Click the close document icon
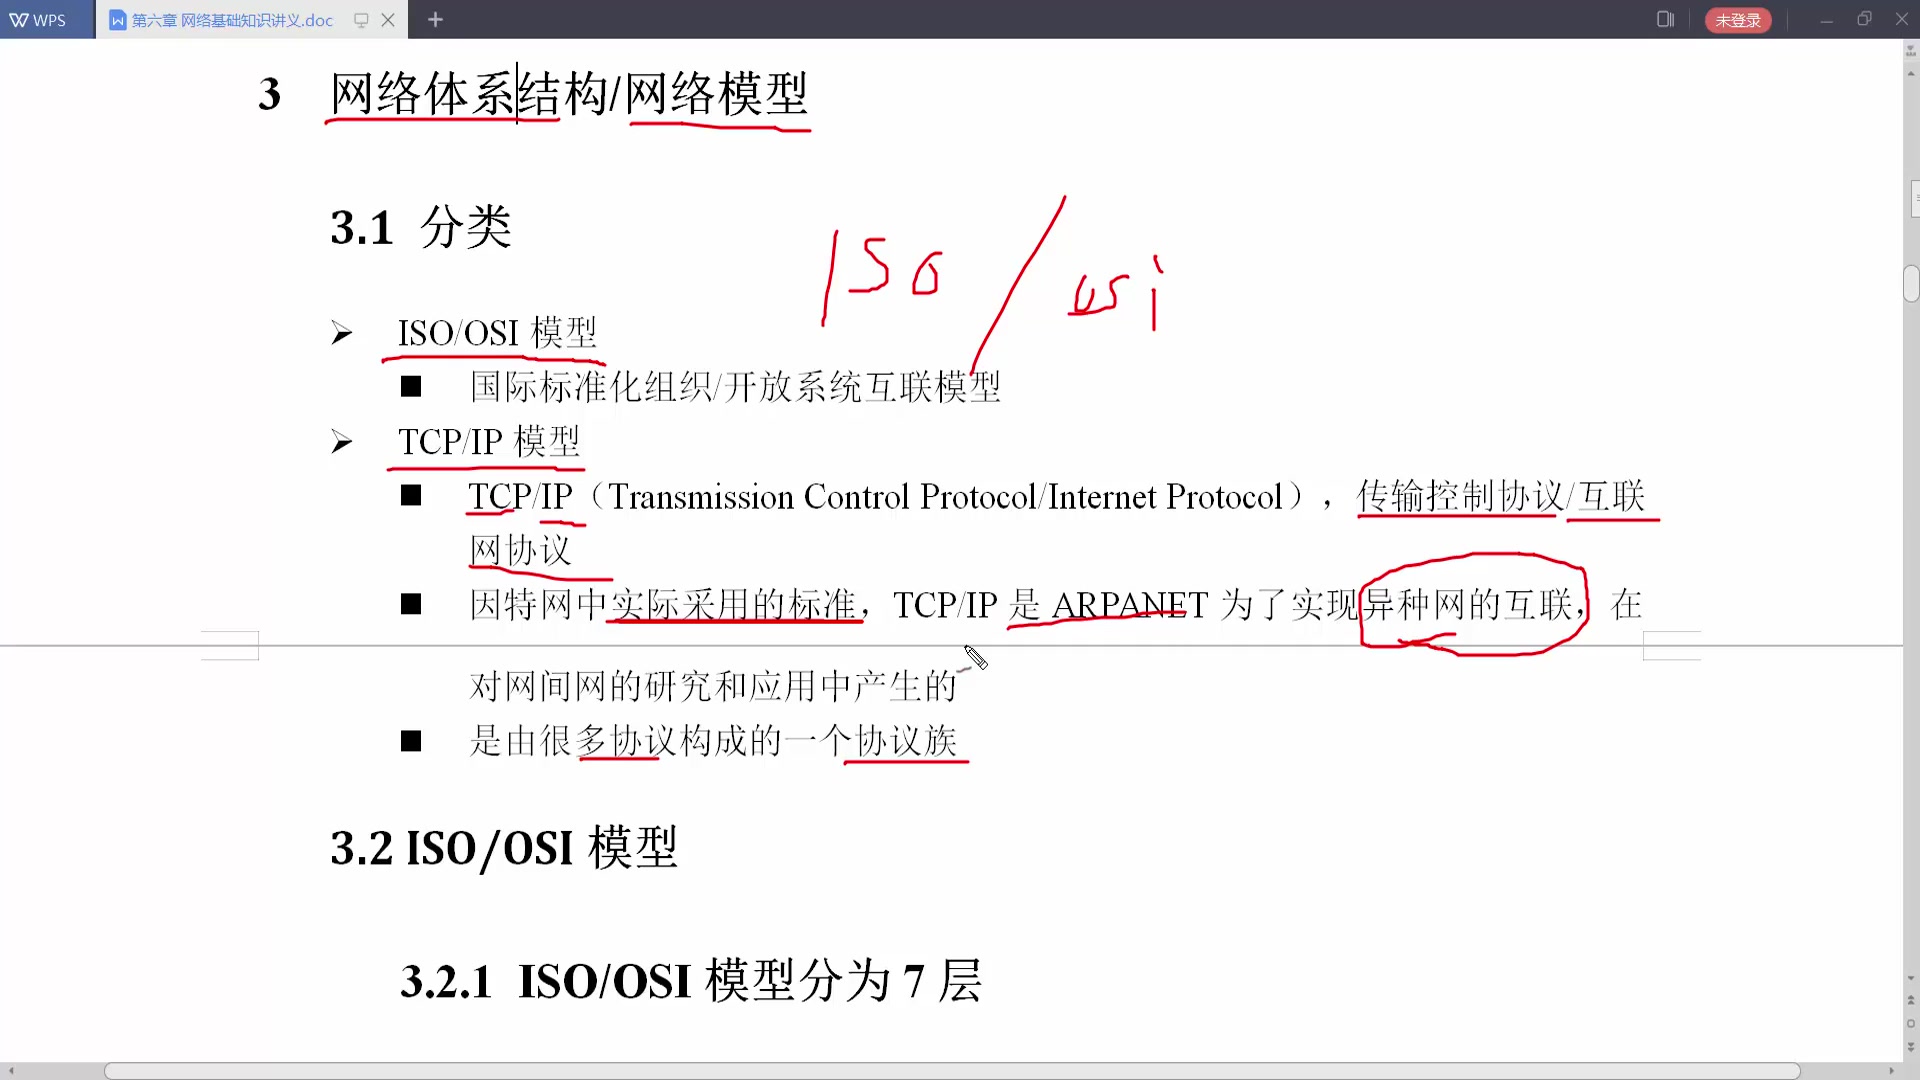The height and width of the screenshot is (1080, 1920). tap(388, 20)
